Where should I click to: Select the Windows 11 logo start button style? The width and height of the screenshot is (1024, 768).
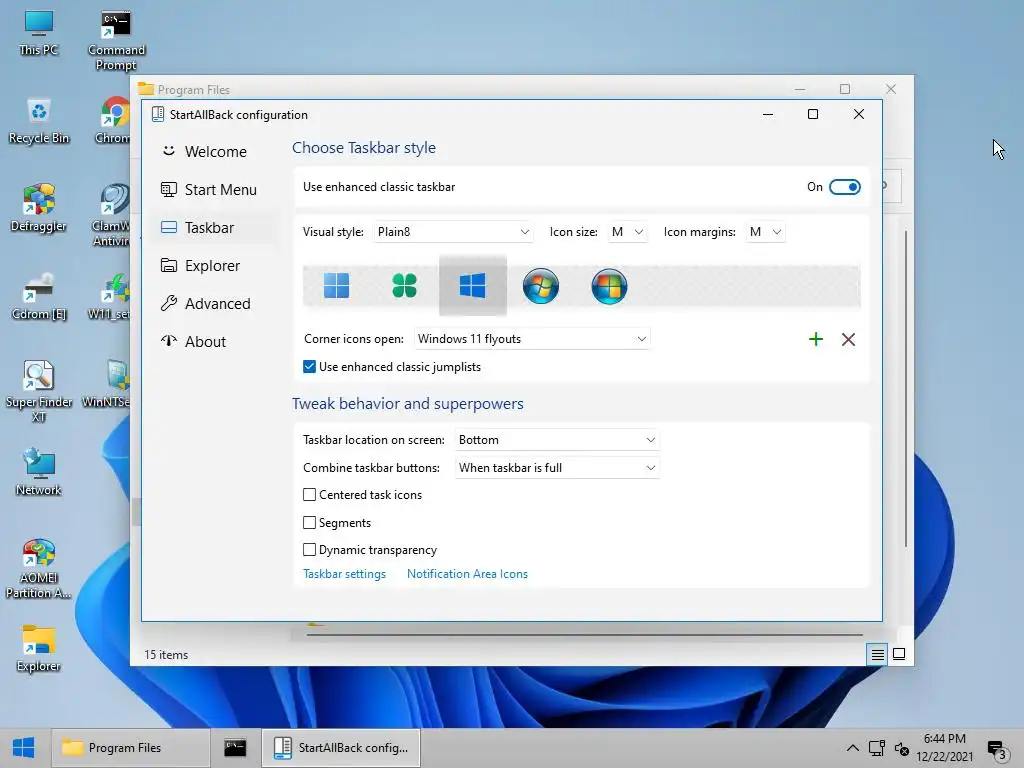336,285
